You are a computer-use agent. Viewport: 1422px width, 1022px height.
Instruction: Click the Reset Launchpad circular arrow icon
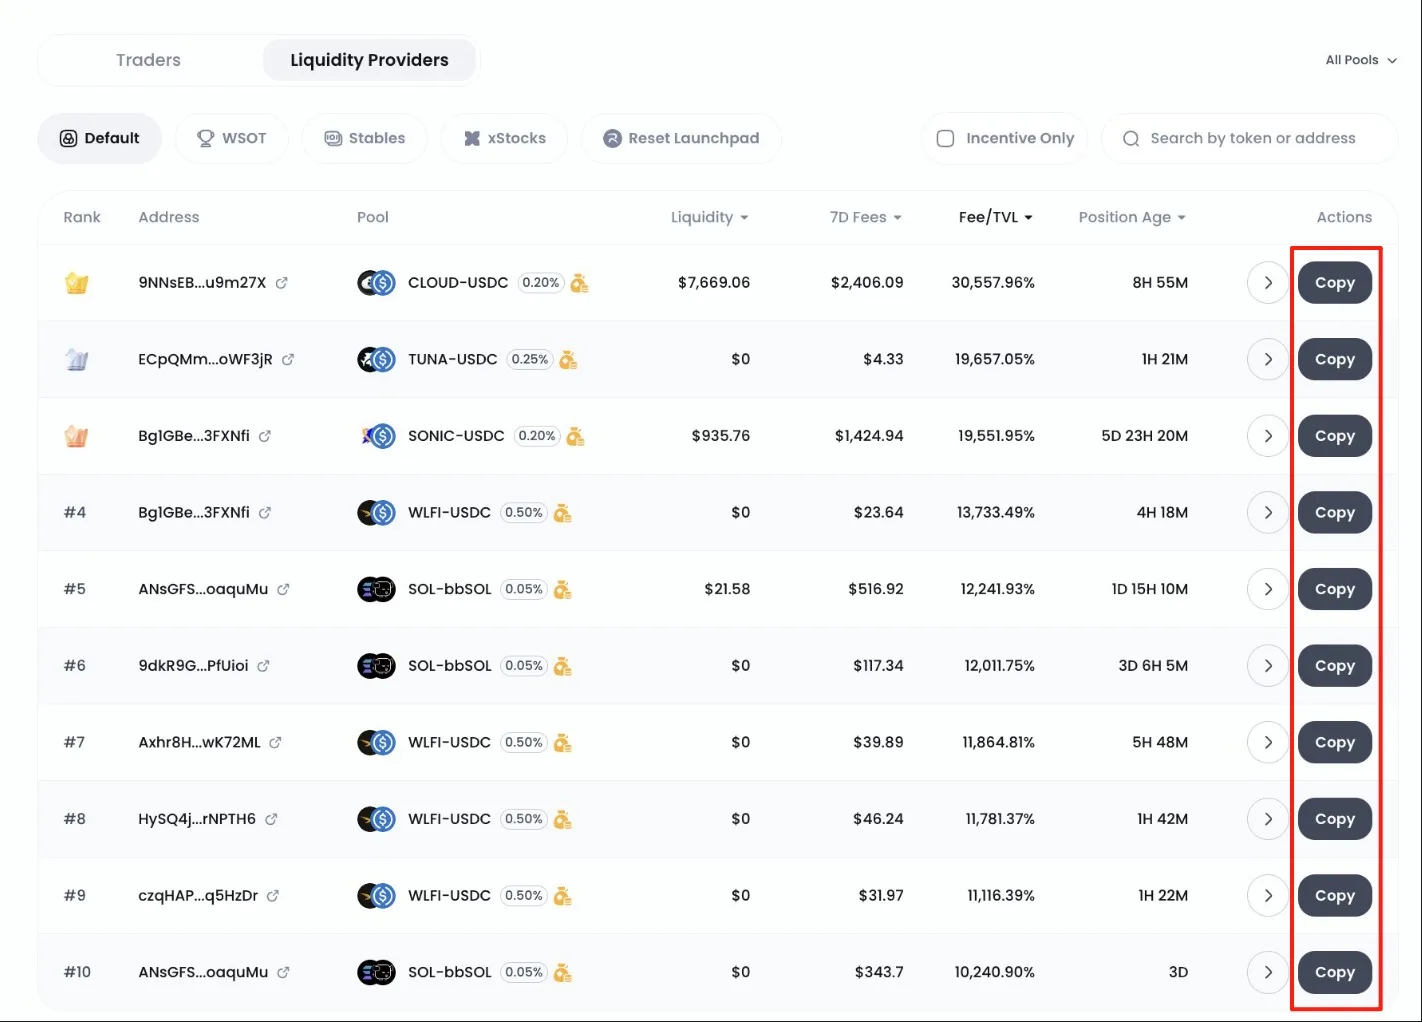(x=611, y=138)
